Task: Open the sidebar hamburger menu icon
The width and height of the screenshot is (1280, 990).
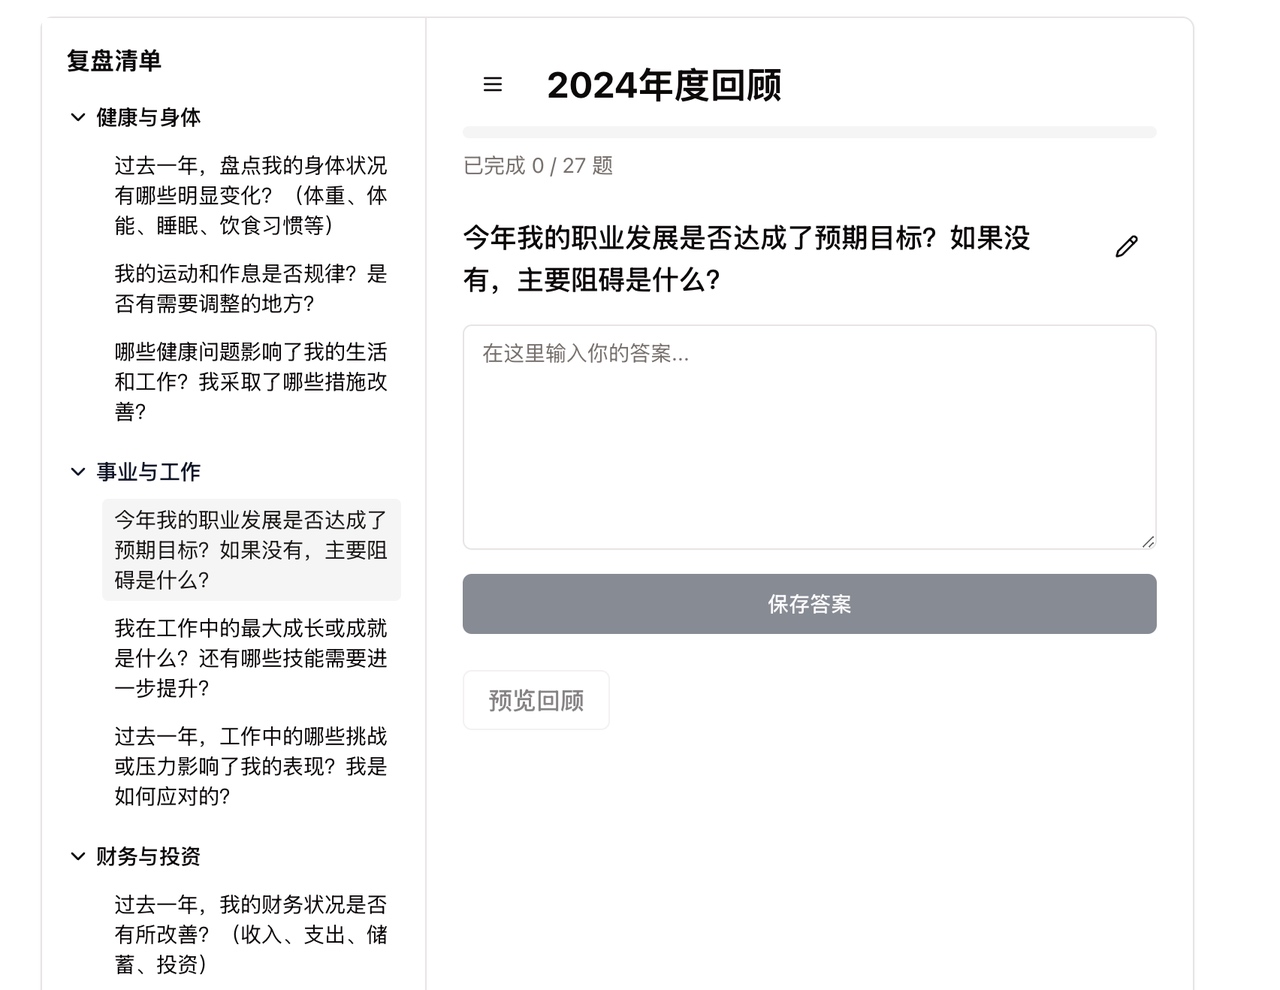Action: (492, 85)
